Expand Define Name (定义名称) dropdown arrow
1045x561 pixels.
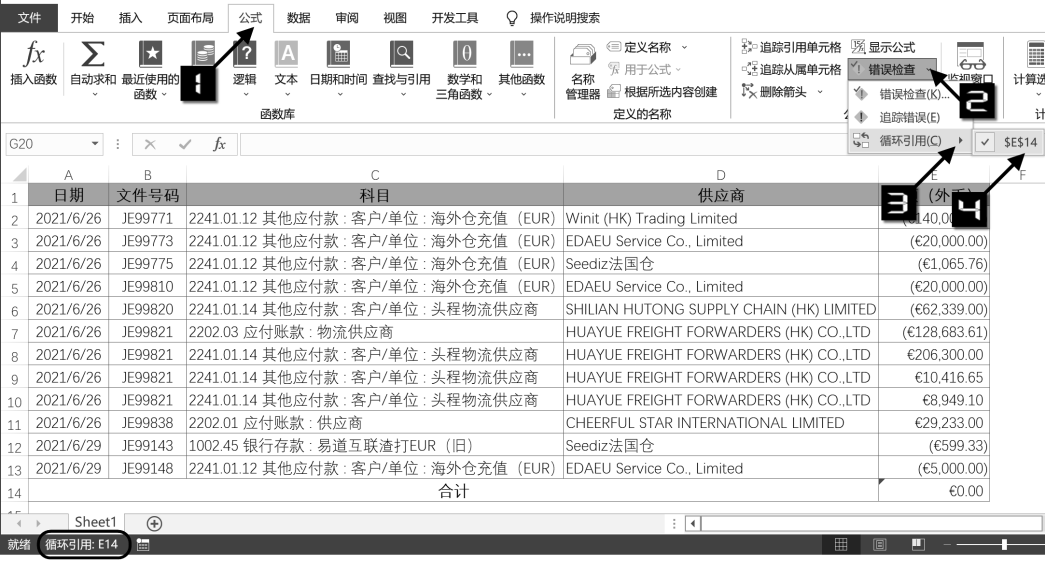coord(684,47)
